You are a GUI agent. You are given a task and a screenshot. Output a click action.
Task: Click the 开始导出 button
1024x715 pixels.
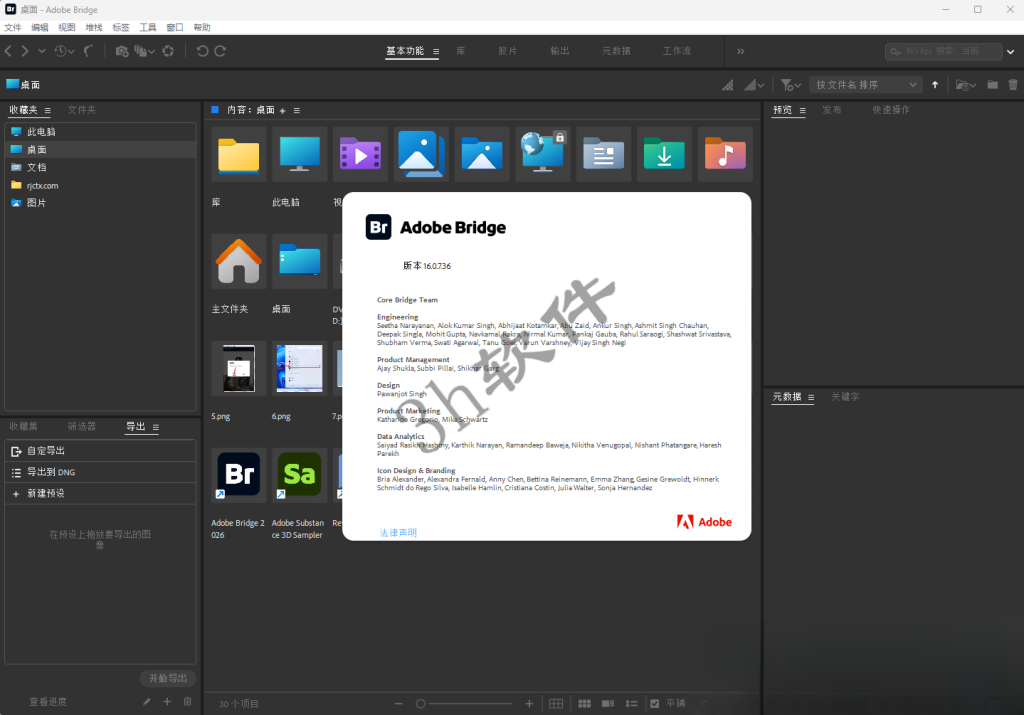coord(168,678)
